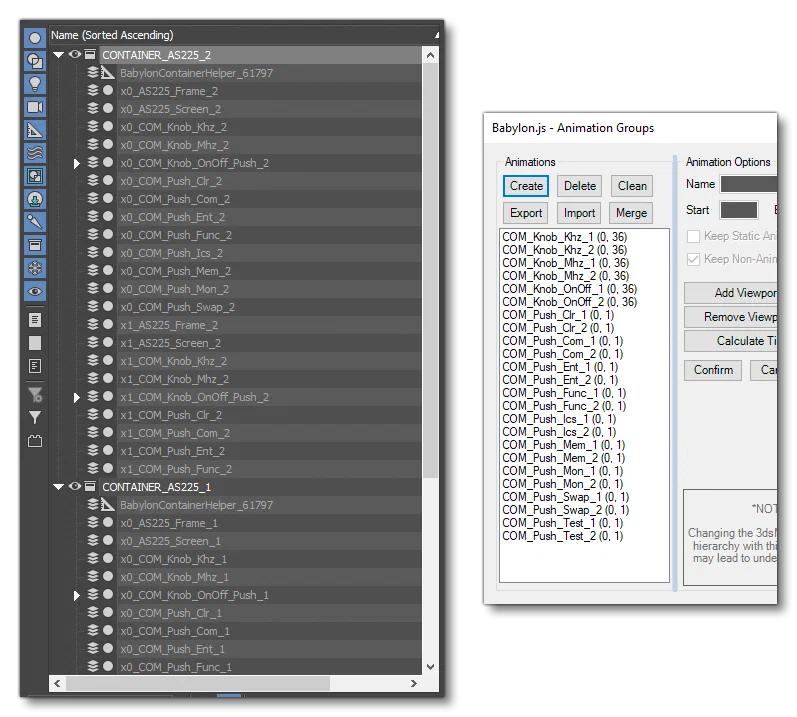The height and width of the screenshot is (717, 797).
Task: Click container icon beside CONTAINER_AS225_1
Action: click(x=90, y=486)
